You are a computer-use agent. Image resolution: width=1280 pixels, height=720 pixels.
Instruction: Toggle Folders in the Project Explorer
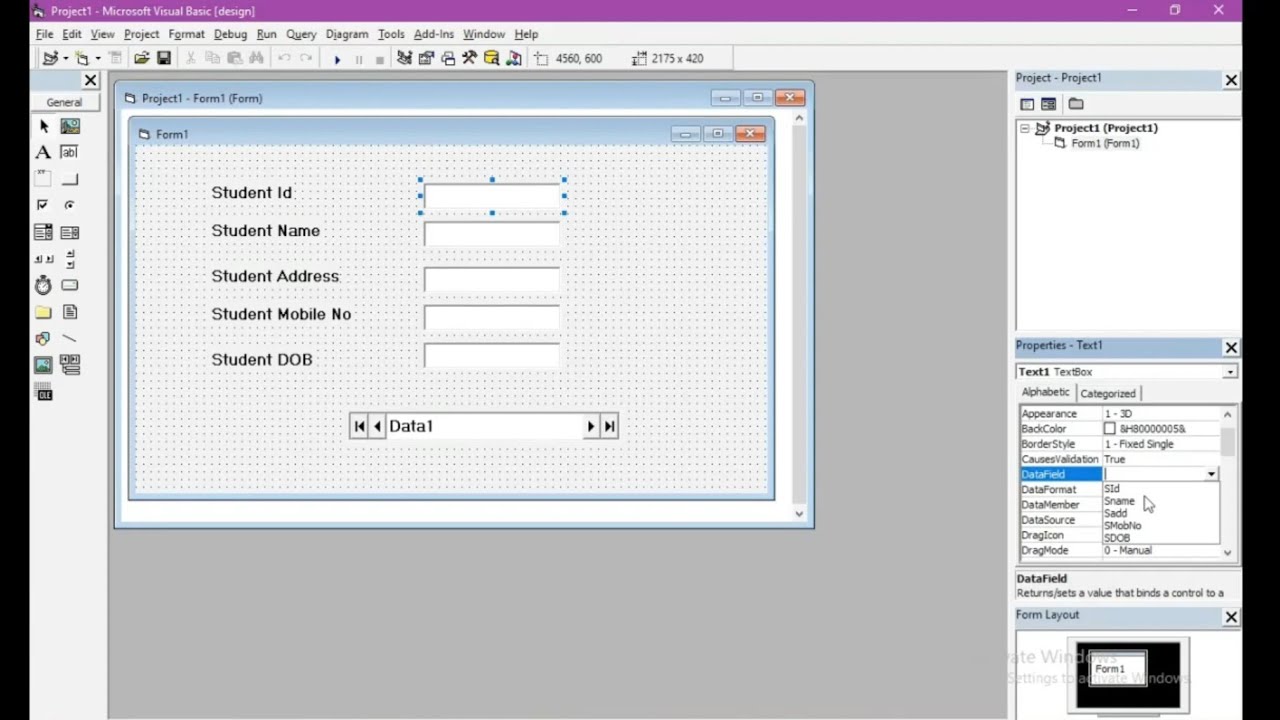click(1076, 104)
